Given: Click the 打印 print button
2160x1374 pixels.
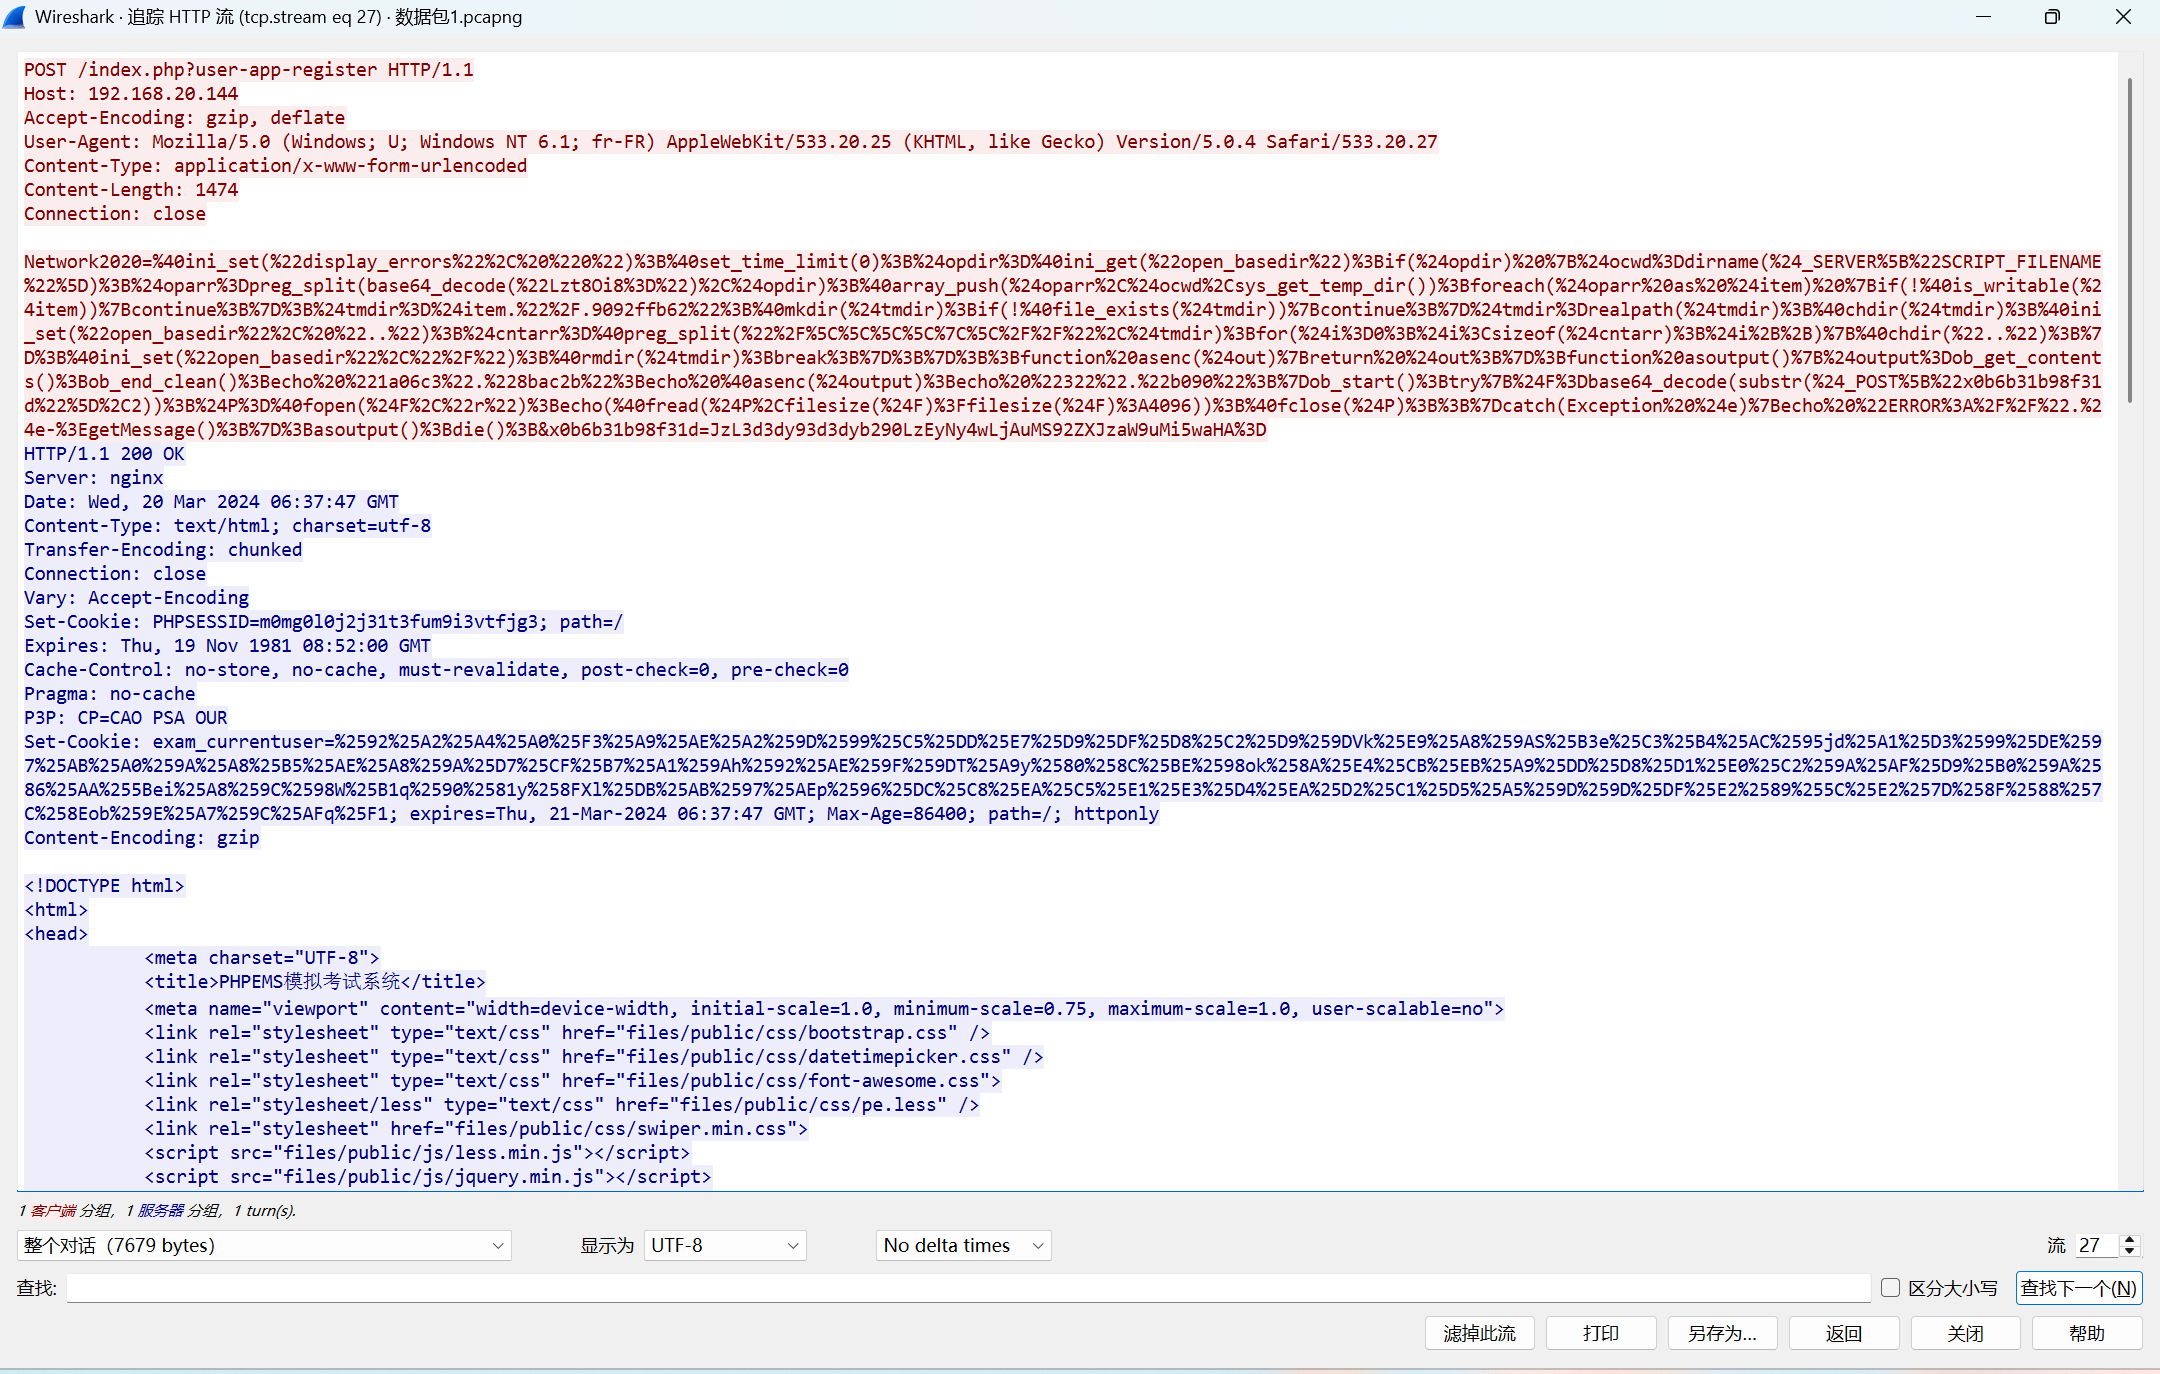Looking at the screenshot, I should [x=1600, y=1333].
